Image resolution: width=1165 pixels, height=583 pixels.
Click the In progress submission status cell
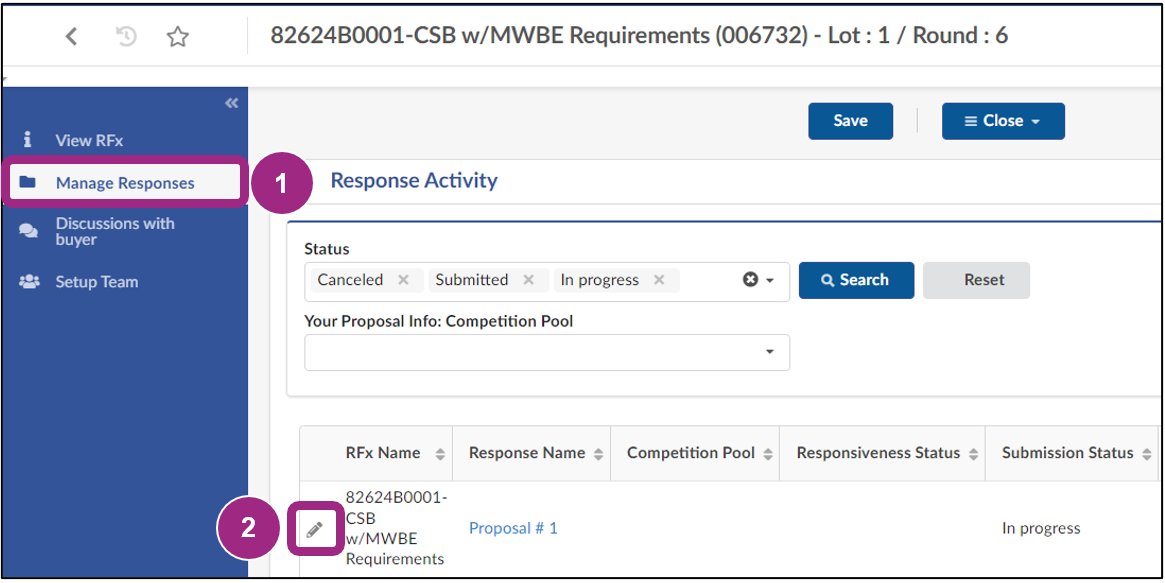(1041, 528)
